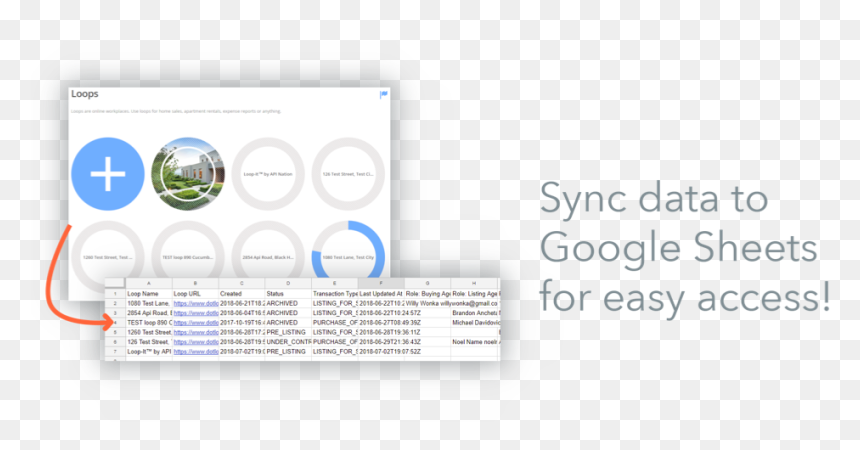
Task: Select spreadsheet column E header
Action: coord(335,283)
